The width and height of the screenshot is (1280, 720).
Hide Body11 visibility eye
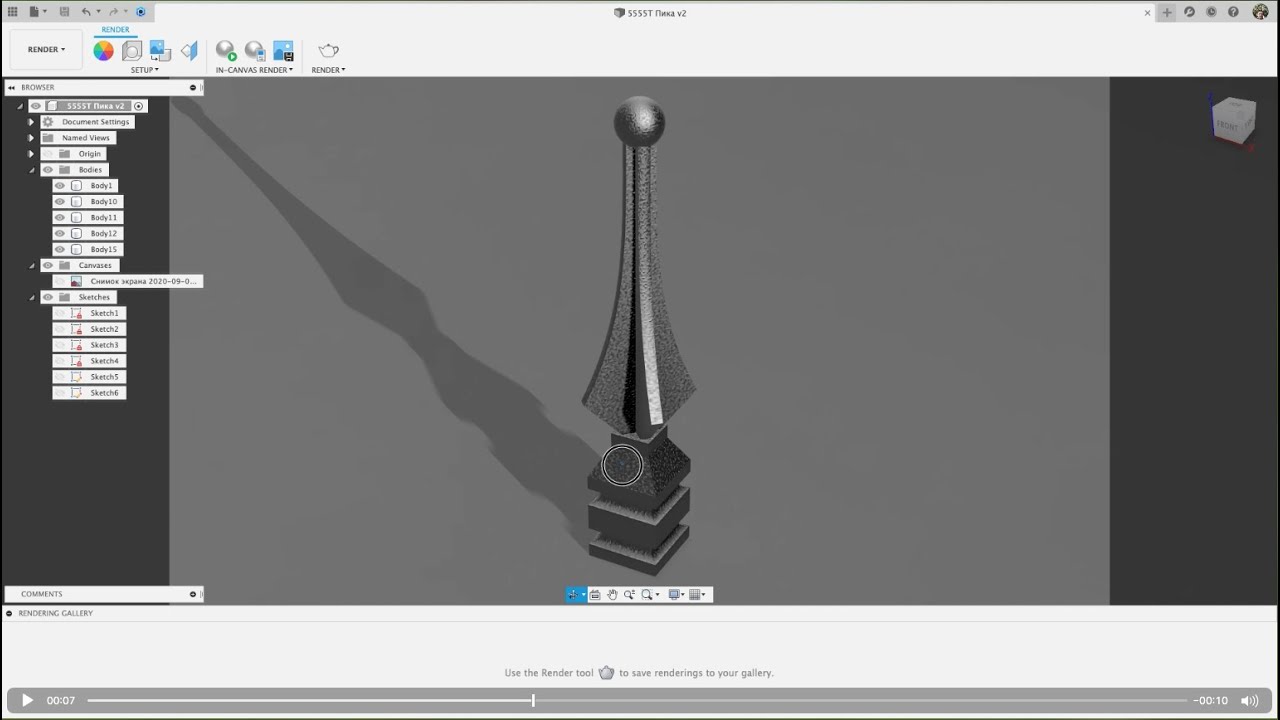(60, 218)
